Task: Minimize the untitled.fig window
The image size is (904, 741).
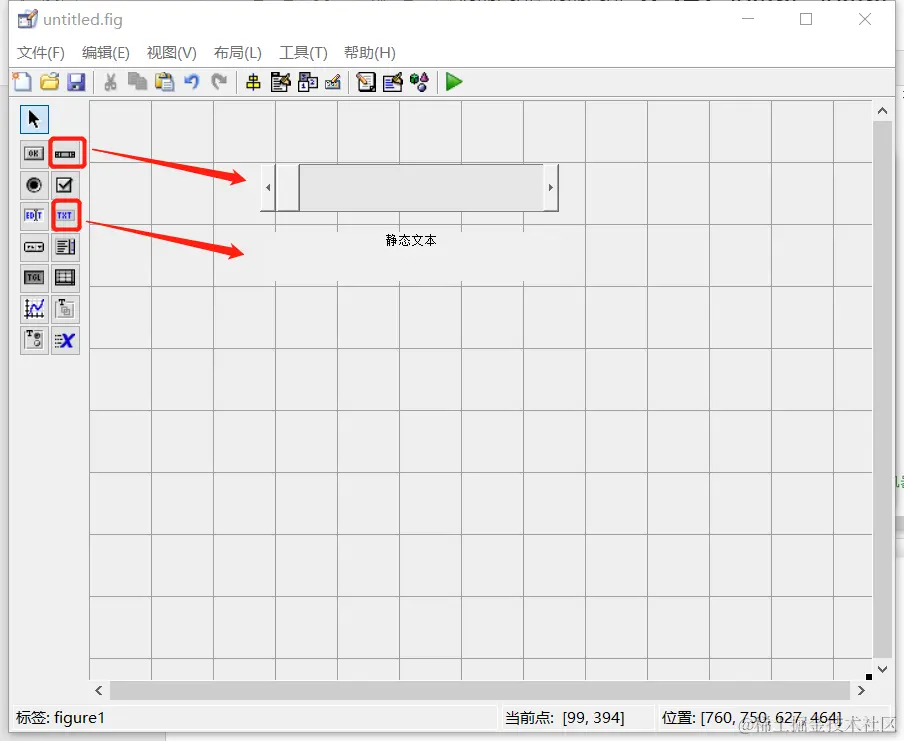Action: pyautogui.click(x=748, y=19)
